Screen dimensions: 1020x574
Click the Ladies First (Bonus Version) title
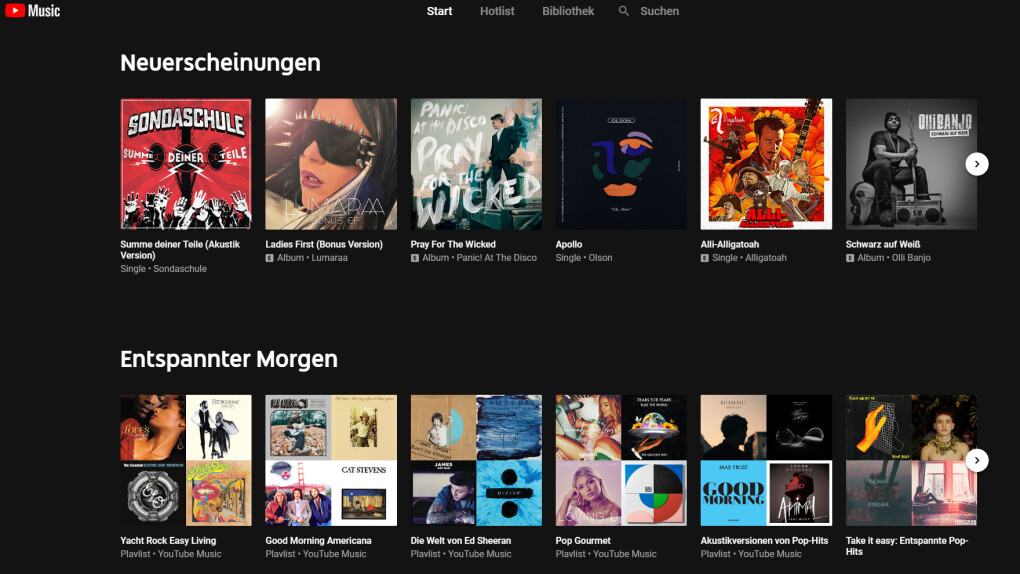[x=324, y=244]
